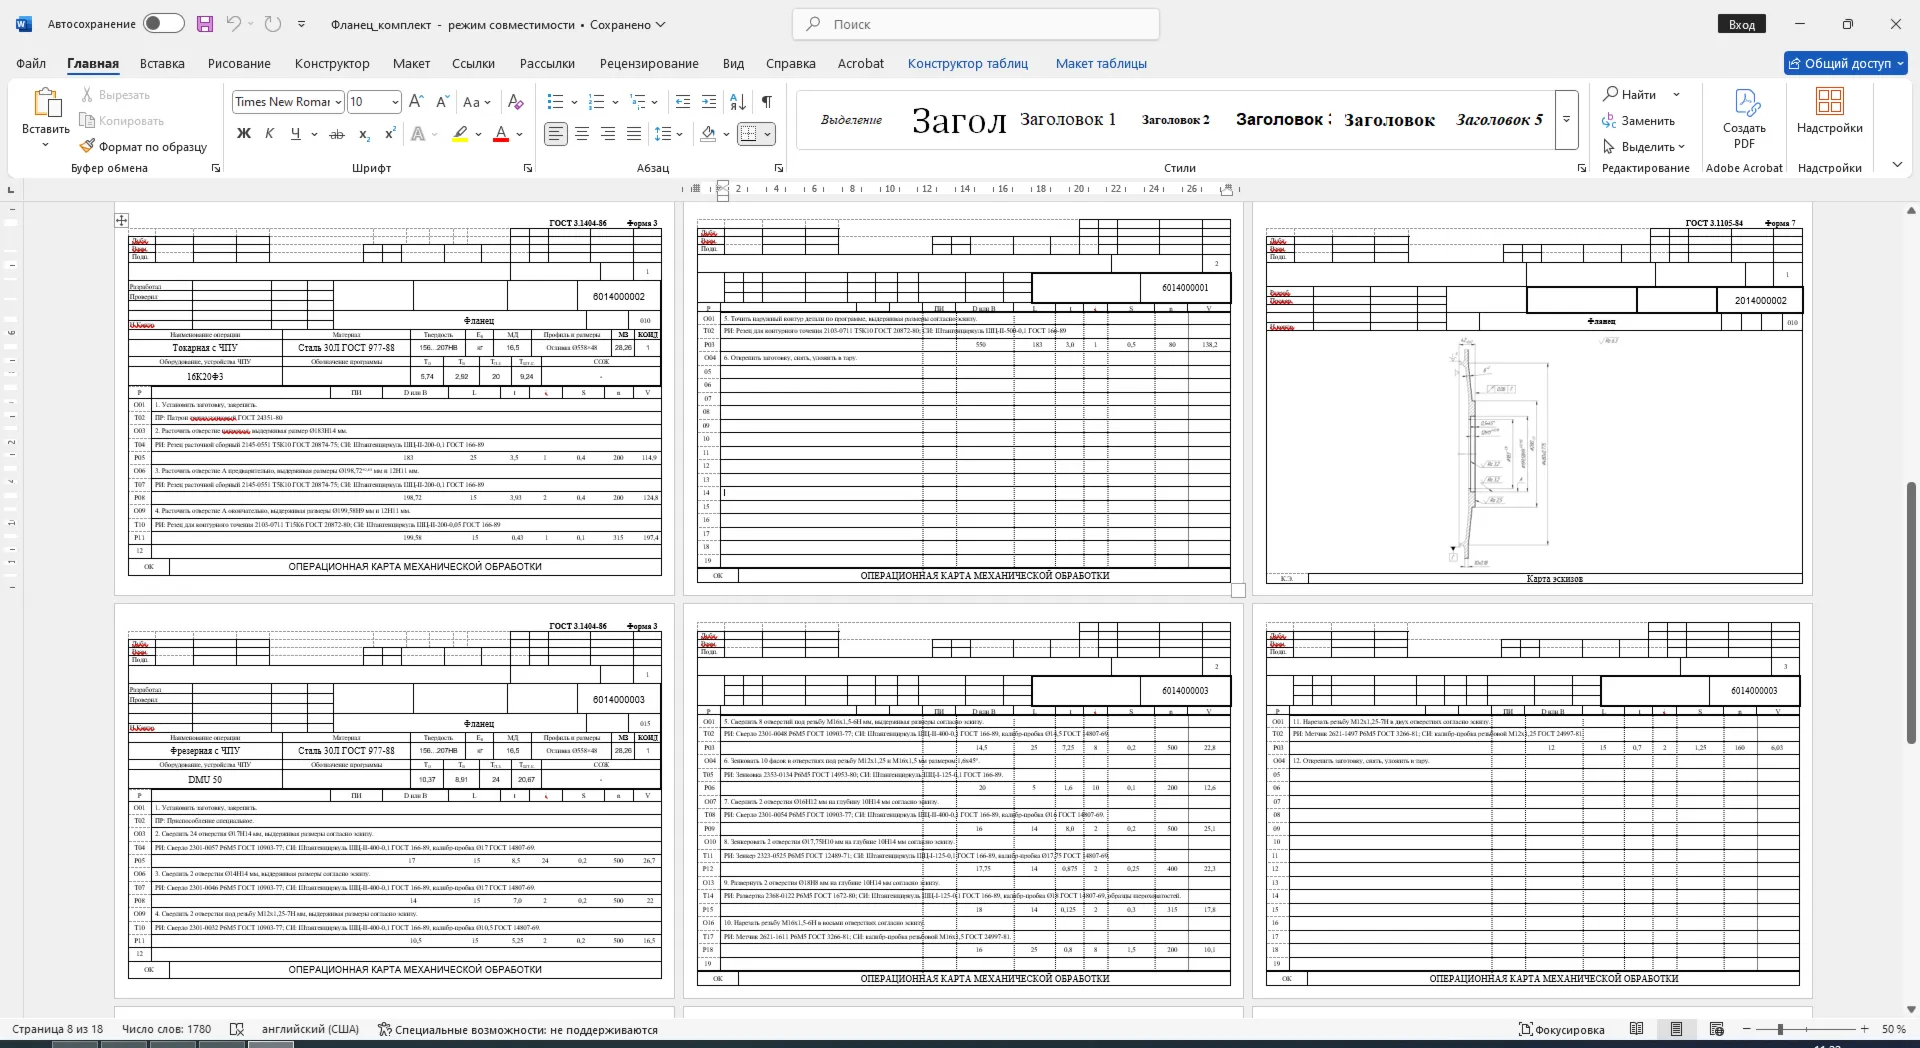This screenshot has width=1920, height=1048.
Task: Toggle italic К formatting
Action: coord(269,133)
